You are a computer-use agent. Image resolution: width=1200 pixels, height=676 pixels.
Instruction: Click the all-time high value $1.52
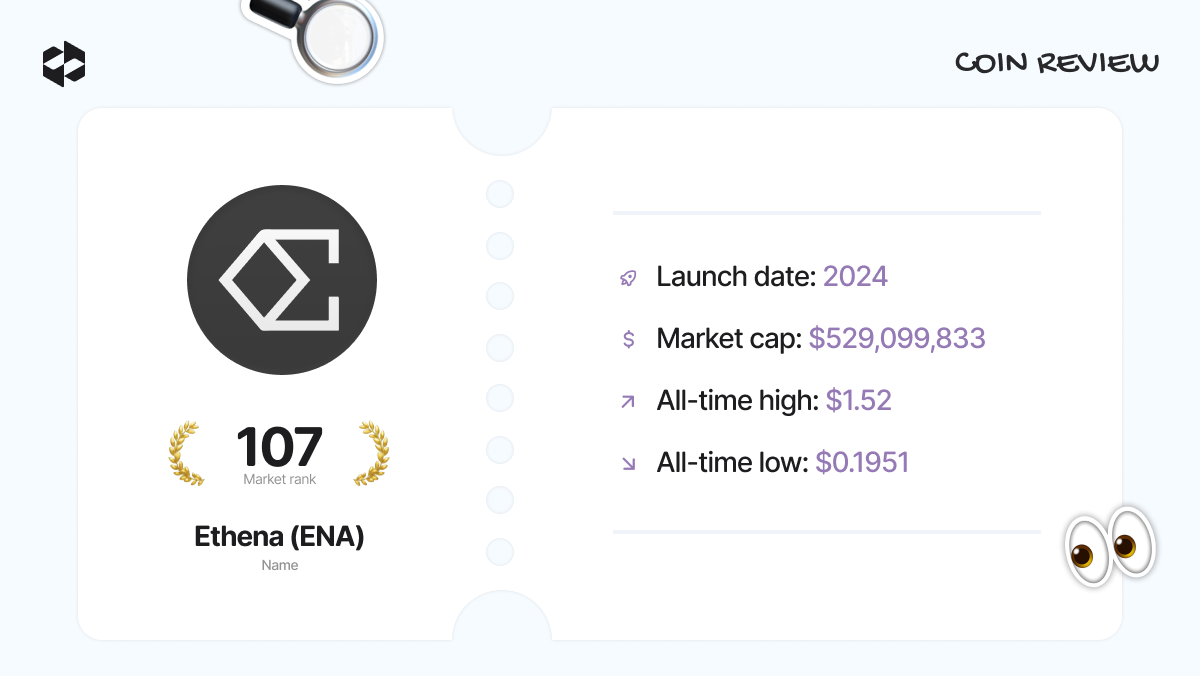858,401
